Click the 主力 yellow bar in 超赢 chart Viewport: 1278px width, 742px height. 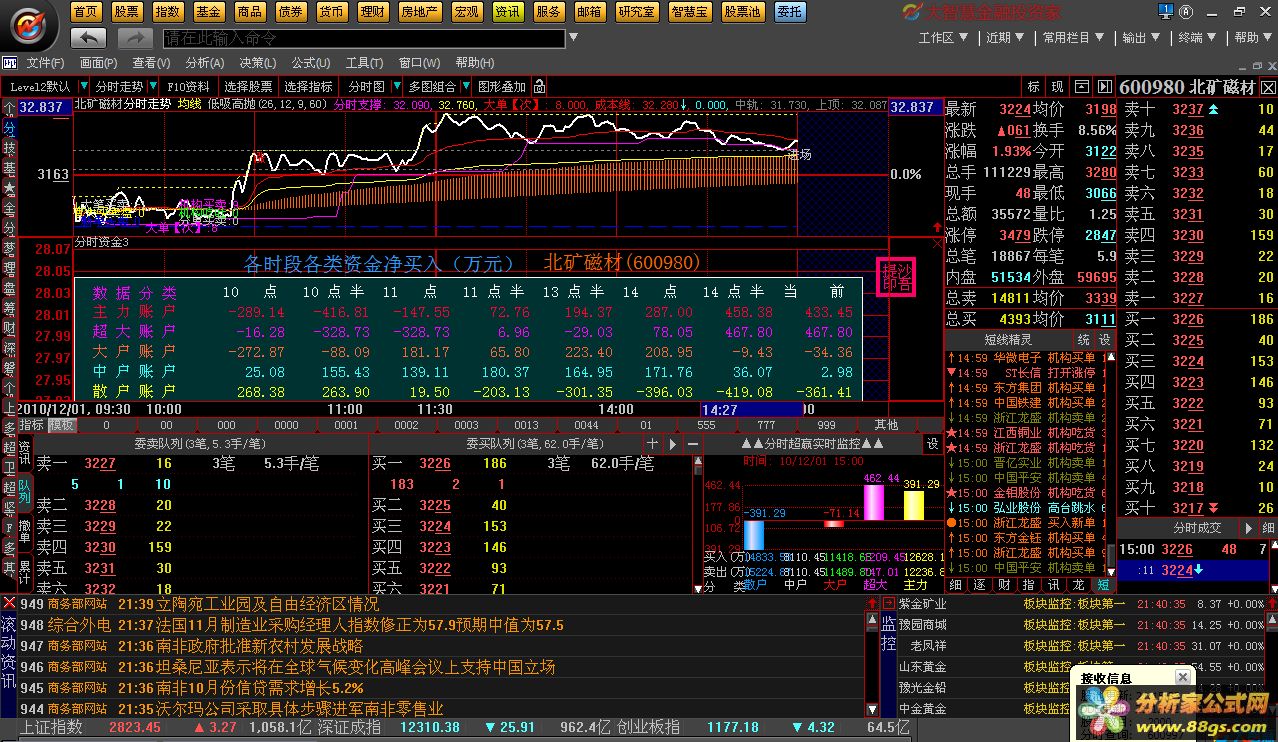point(914,505)
